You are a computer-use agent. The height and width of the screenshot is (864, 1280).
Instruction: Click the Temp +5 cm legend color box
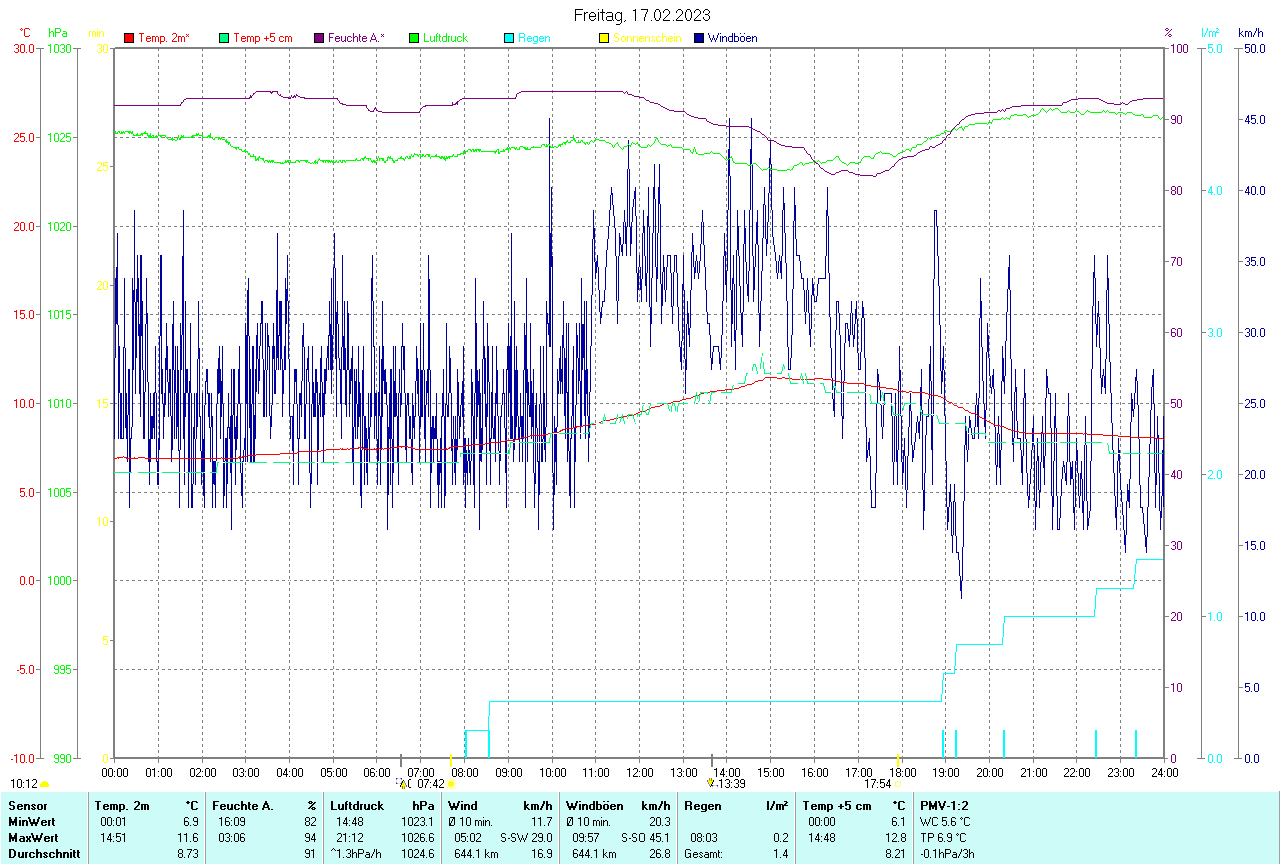pyautogui.click(x=224, y=38)
